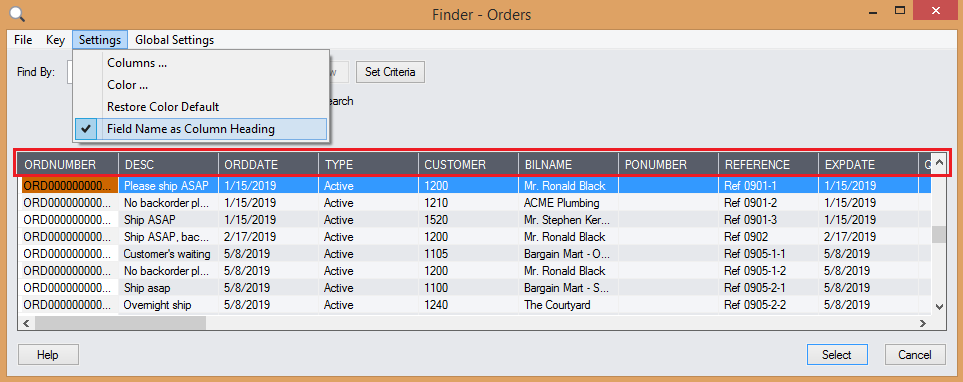
Task: Click the horizontal scrollbar thumb
Action: tap(121, 322)
